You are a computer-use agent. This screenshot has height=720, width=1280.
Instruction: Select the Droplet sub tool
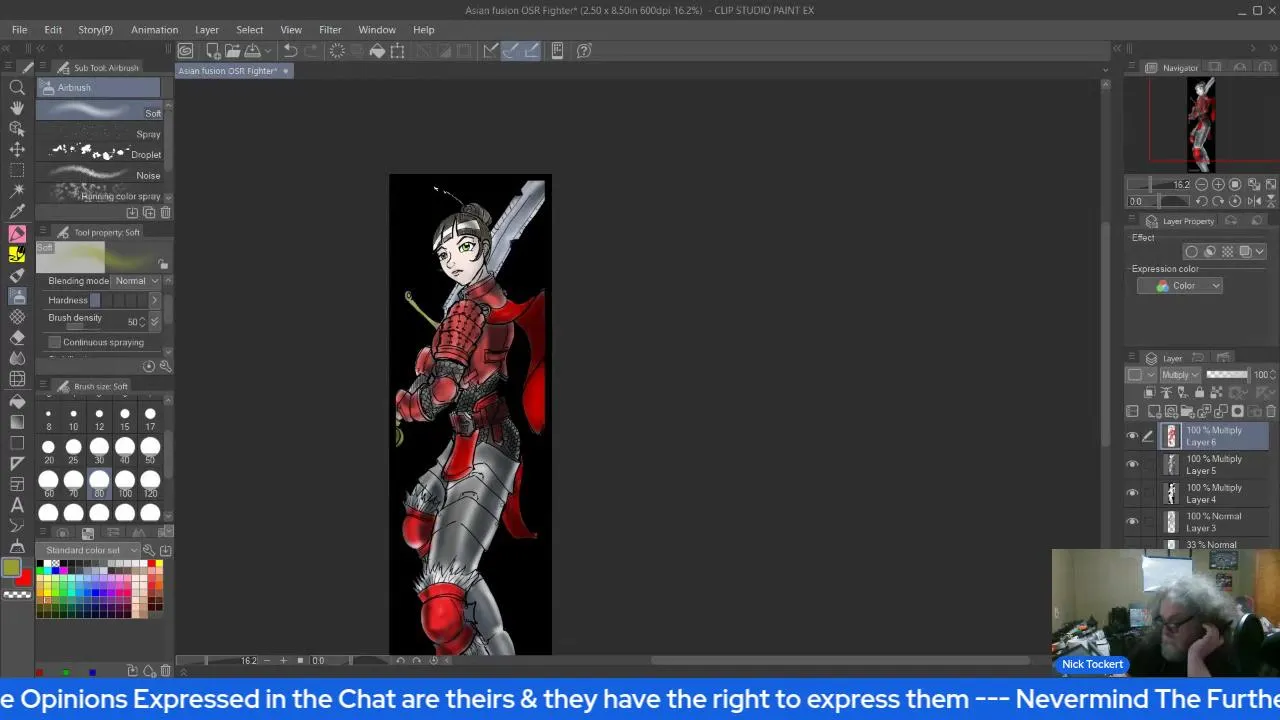pyautogui.click(x=99, y=154)
